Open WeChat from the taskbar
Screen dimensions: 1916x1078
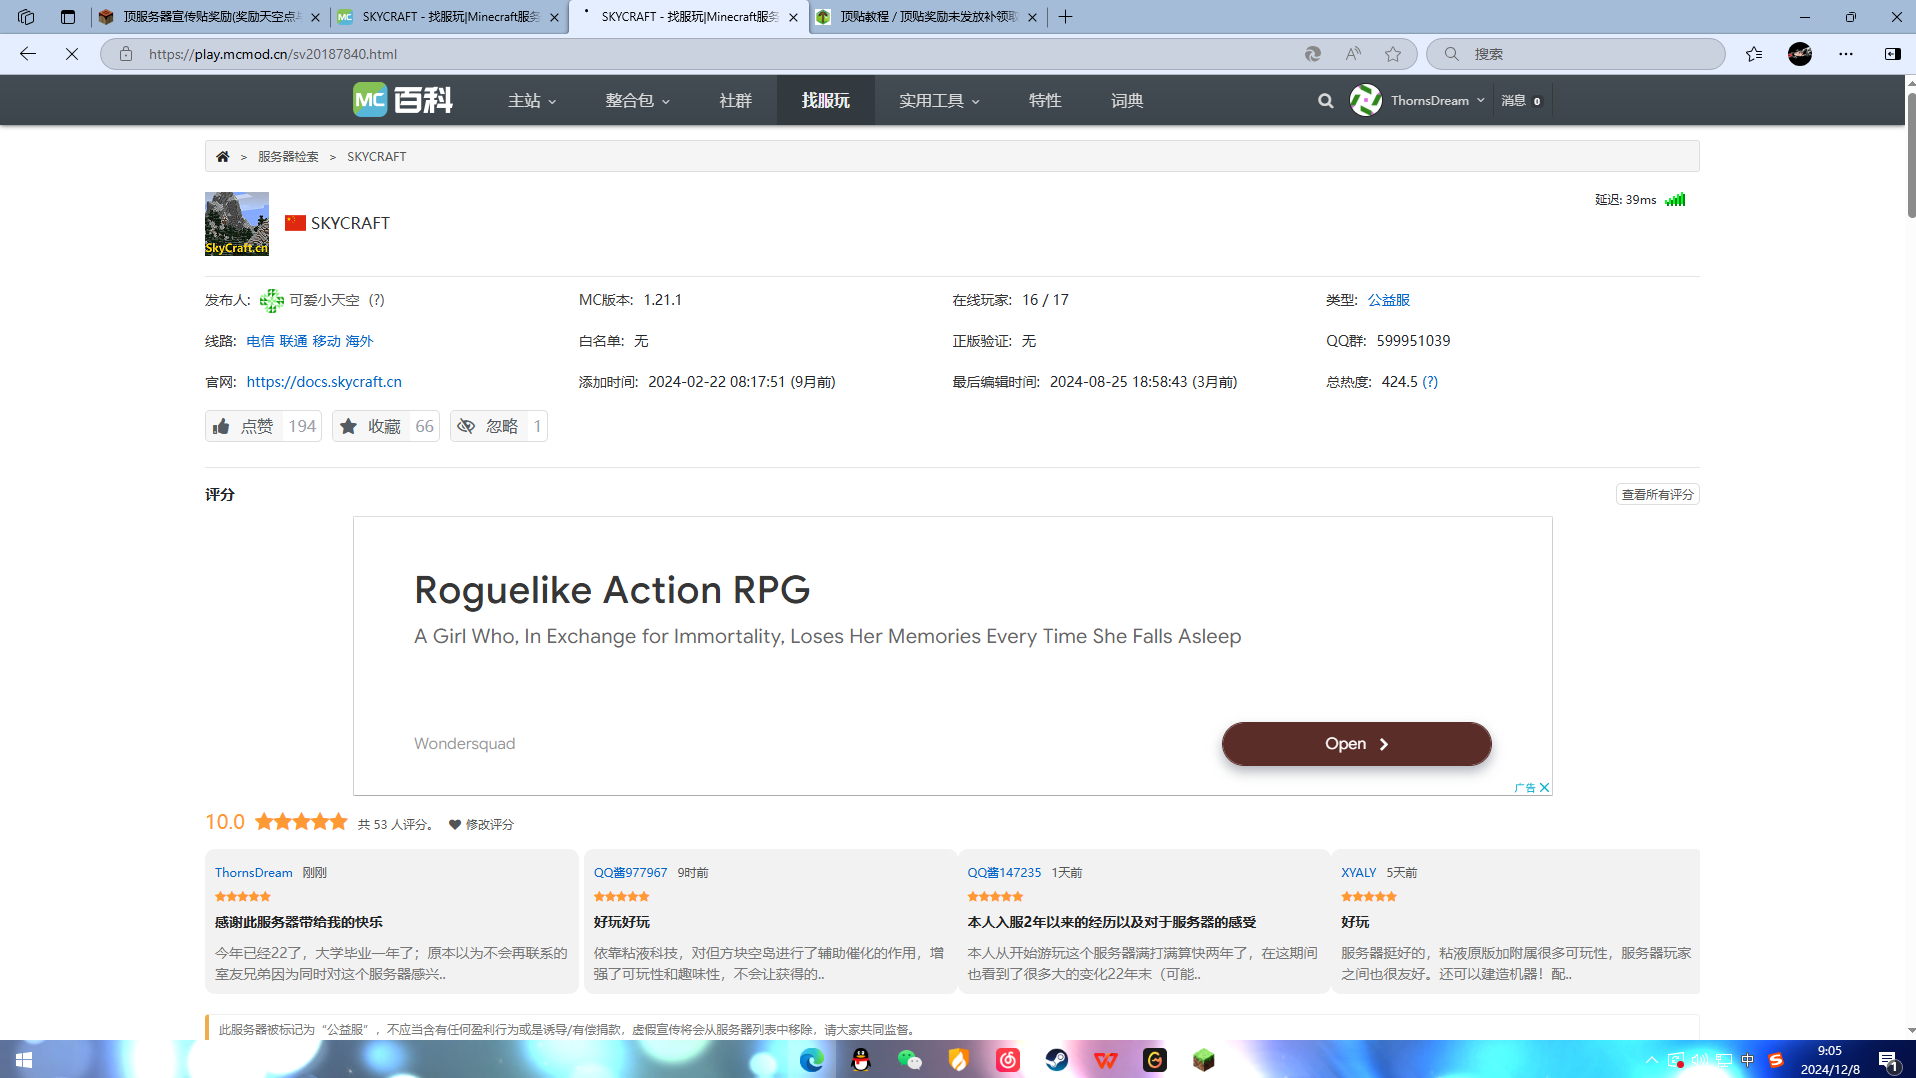pyautogui.click(x=909, y=1060)
